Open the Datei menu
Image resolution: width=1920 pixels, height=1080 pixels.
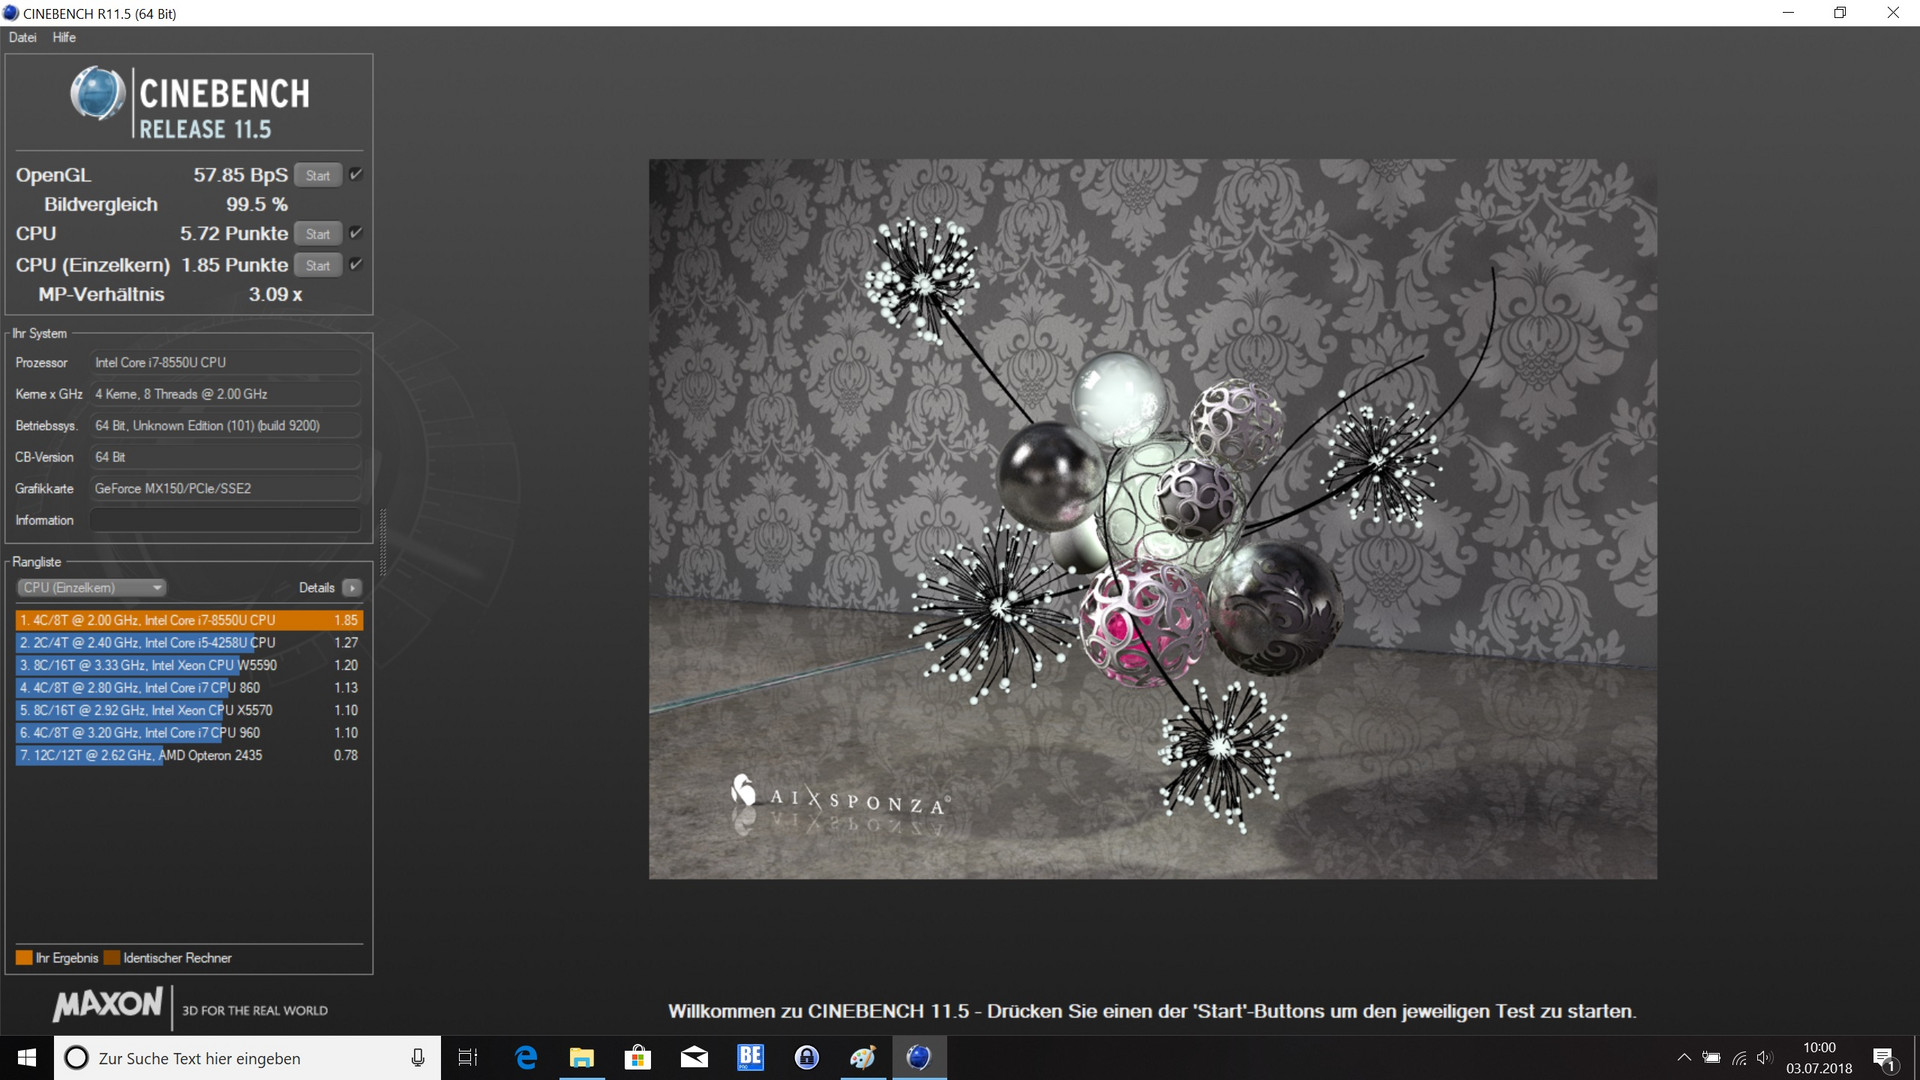pos(22,38)
